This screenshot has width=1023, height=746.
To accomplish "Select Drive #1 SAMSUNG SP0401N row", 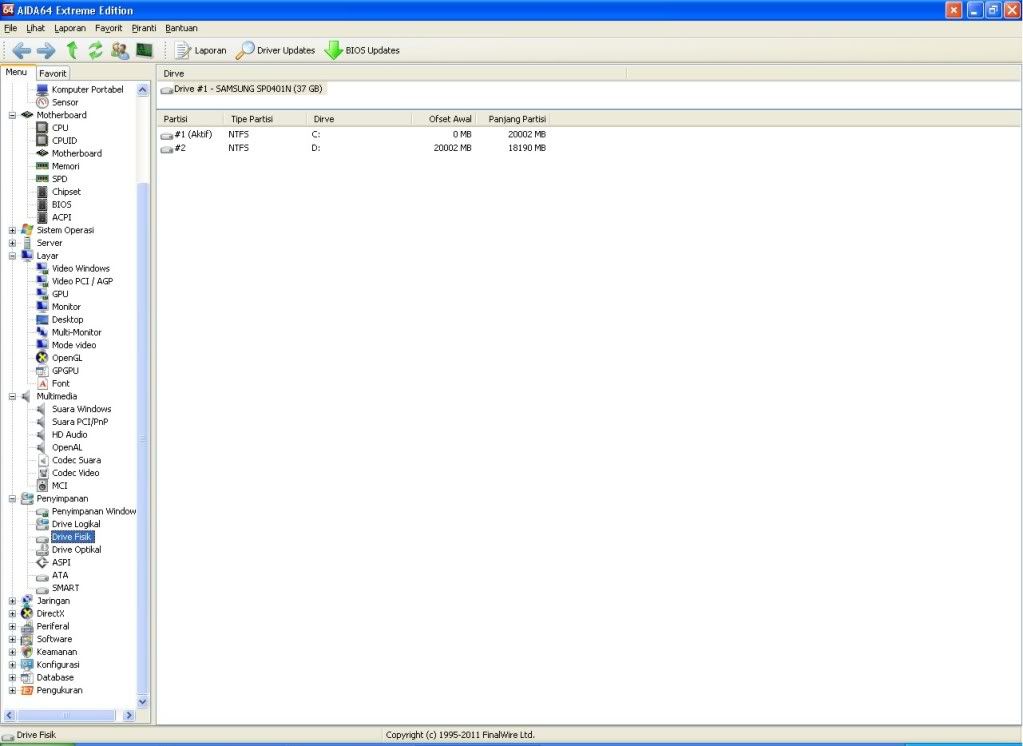I will tap(242, 89).
